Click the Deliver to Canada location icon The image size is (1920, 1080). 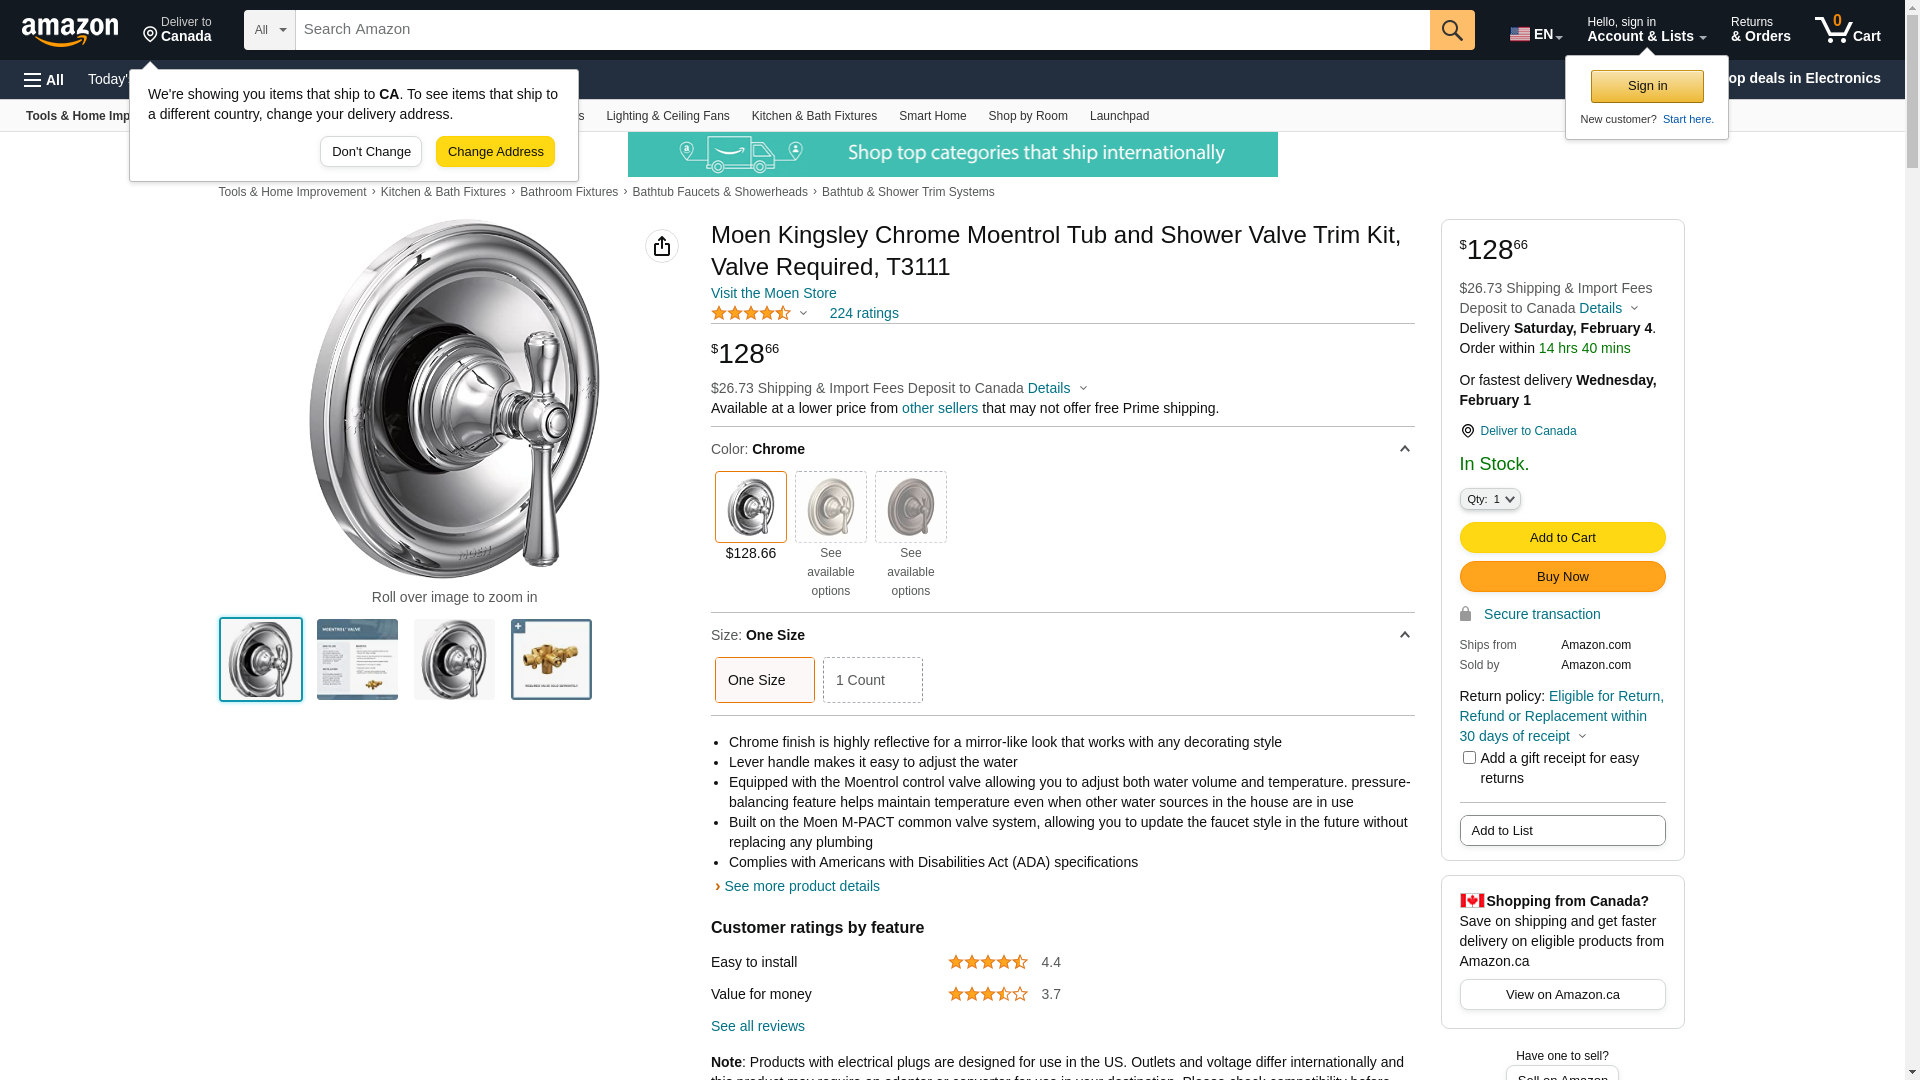pos(1467,431)
